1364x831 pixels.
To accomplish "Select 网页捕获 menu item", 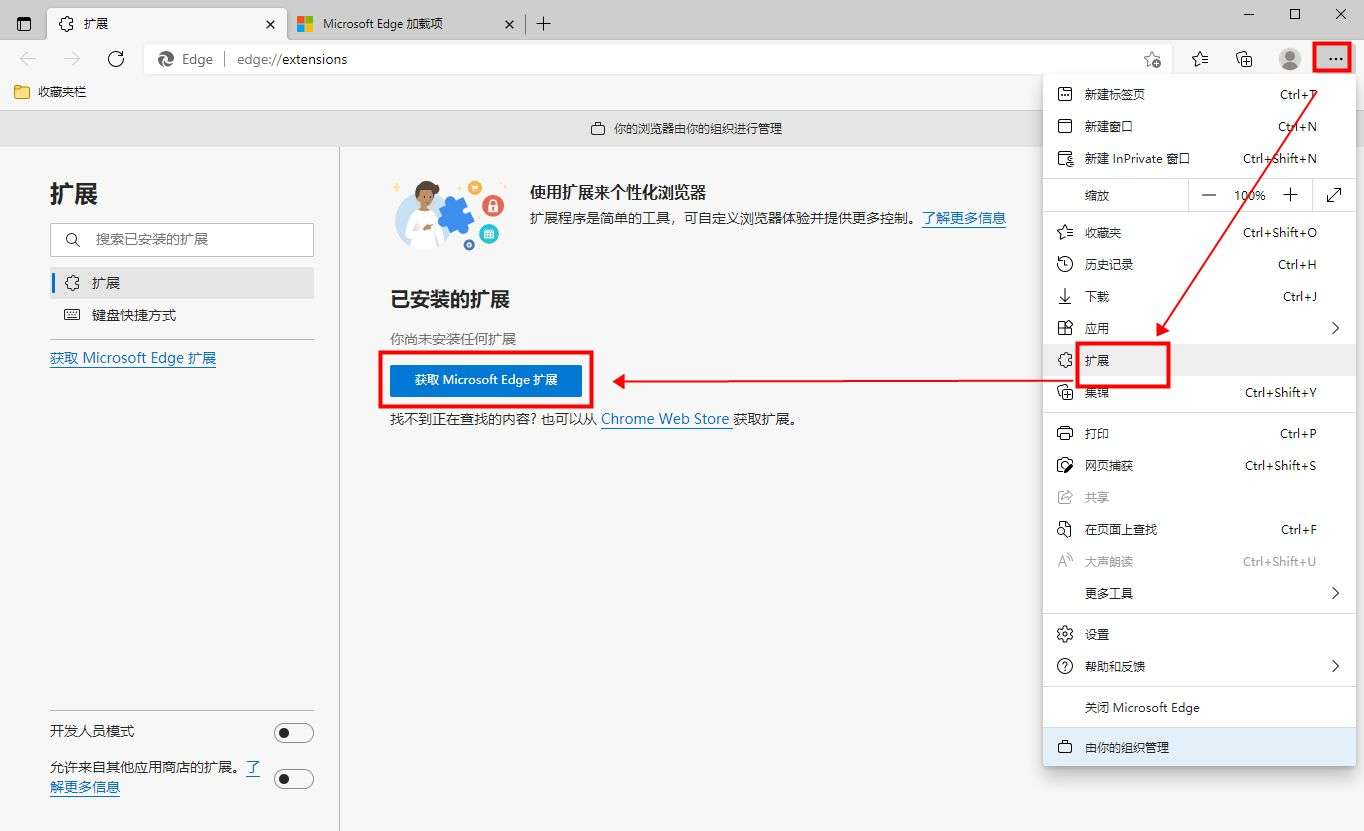I will point(1199,465).
